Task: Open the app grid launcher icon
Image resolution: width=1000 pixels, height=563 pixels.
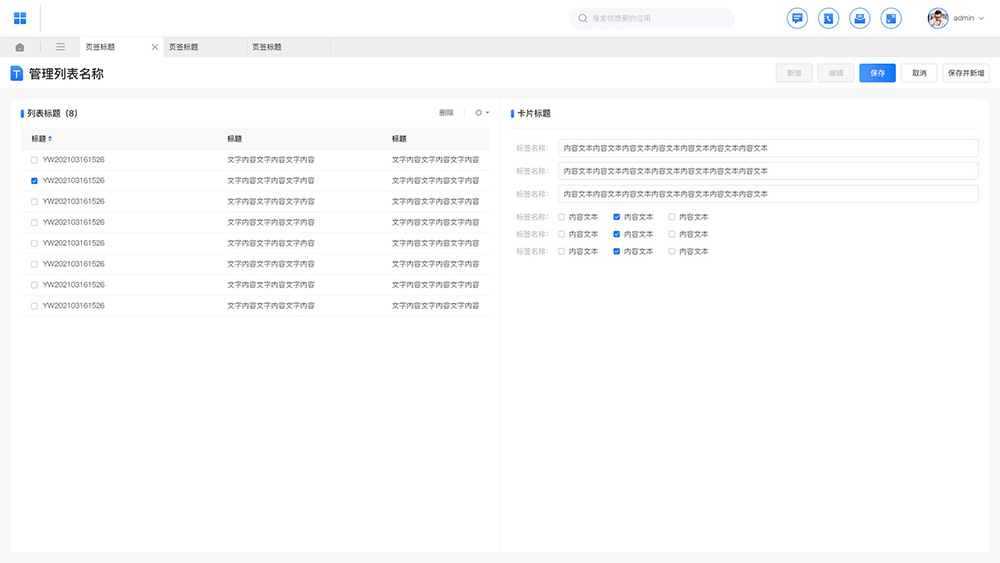Action: 20,18
